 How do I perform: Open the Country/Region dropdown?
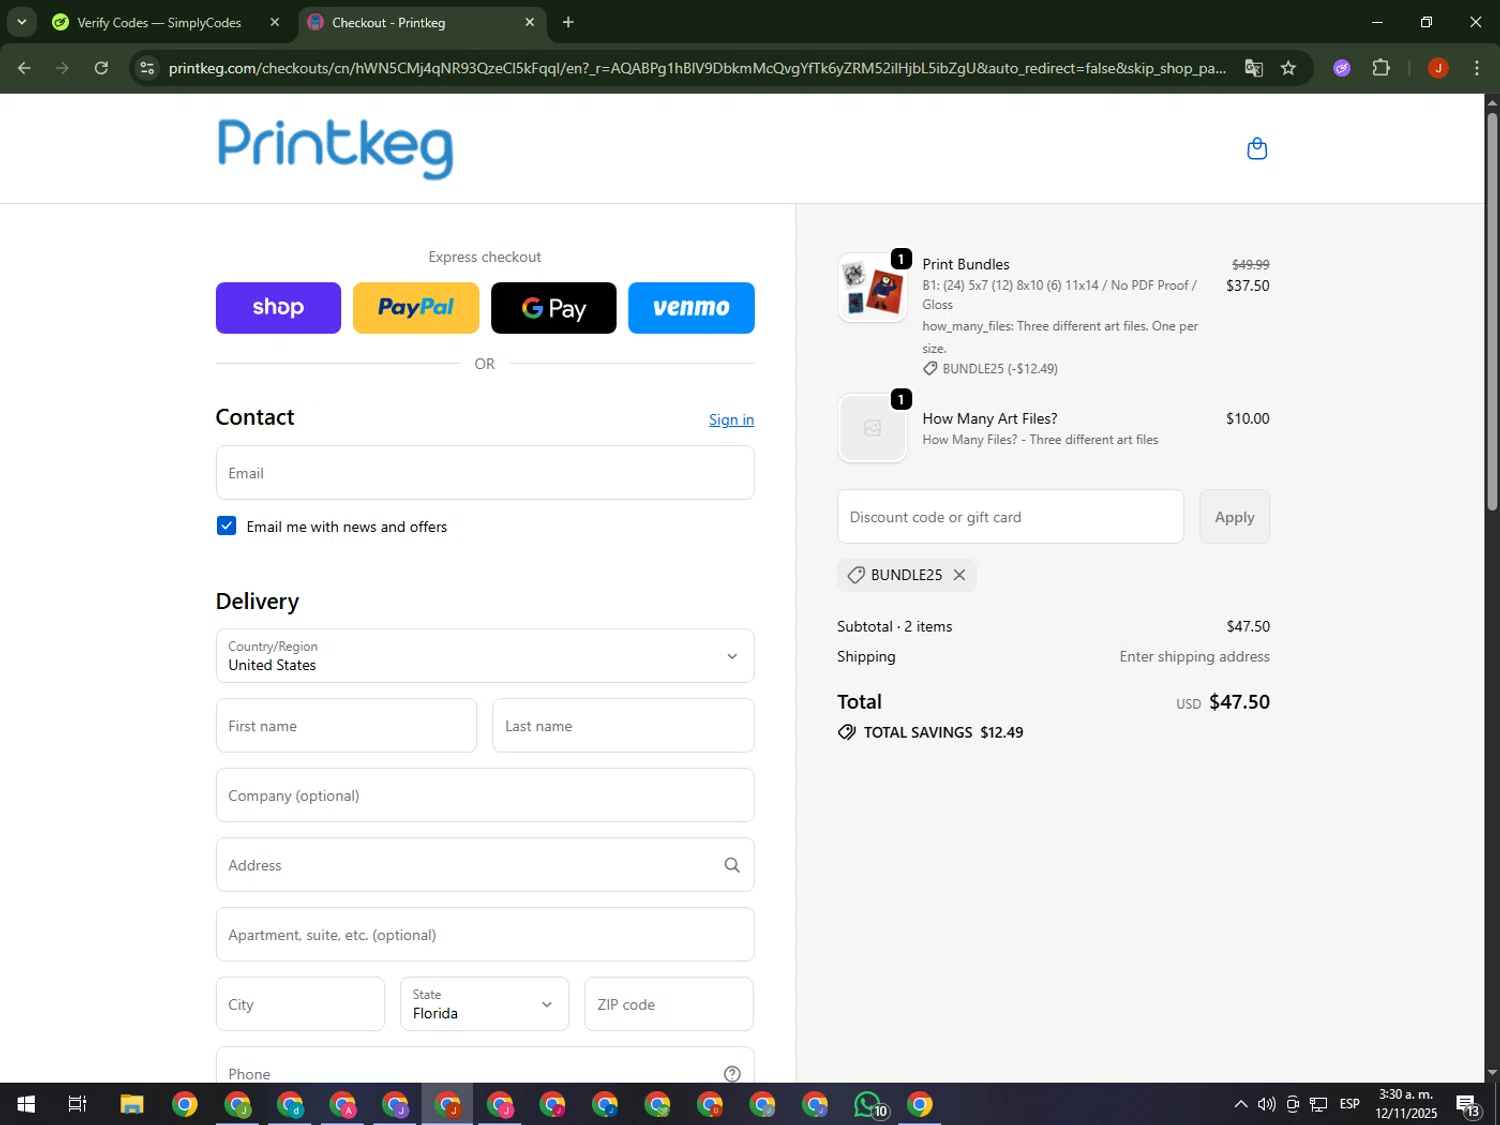485,656
